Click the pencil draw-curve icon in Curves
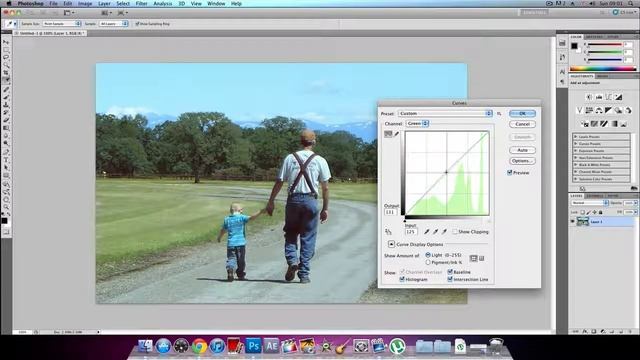The height and width of the screenshot is (360, 640). 396,134
